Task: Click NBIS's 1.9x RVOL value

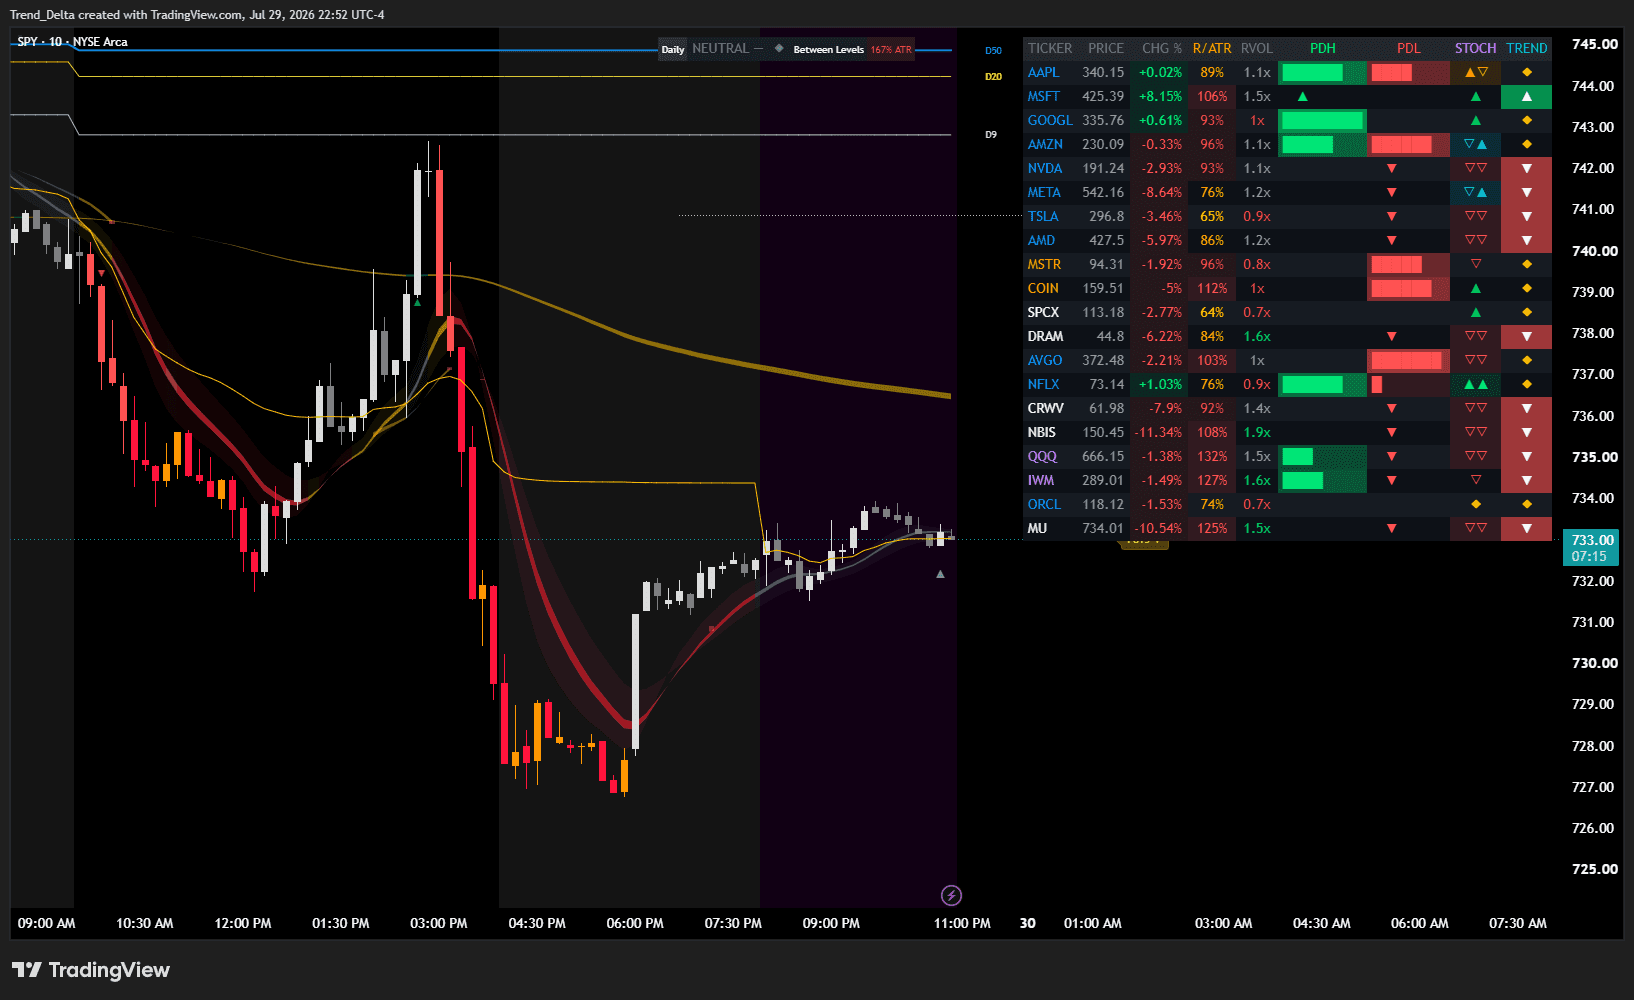Action: point(1257,433)
